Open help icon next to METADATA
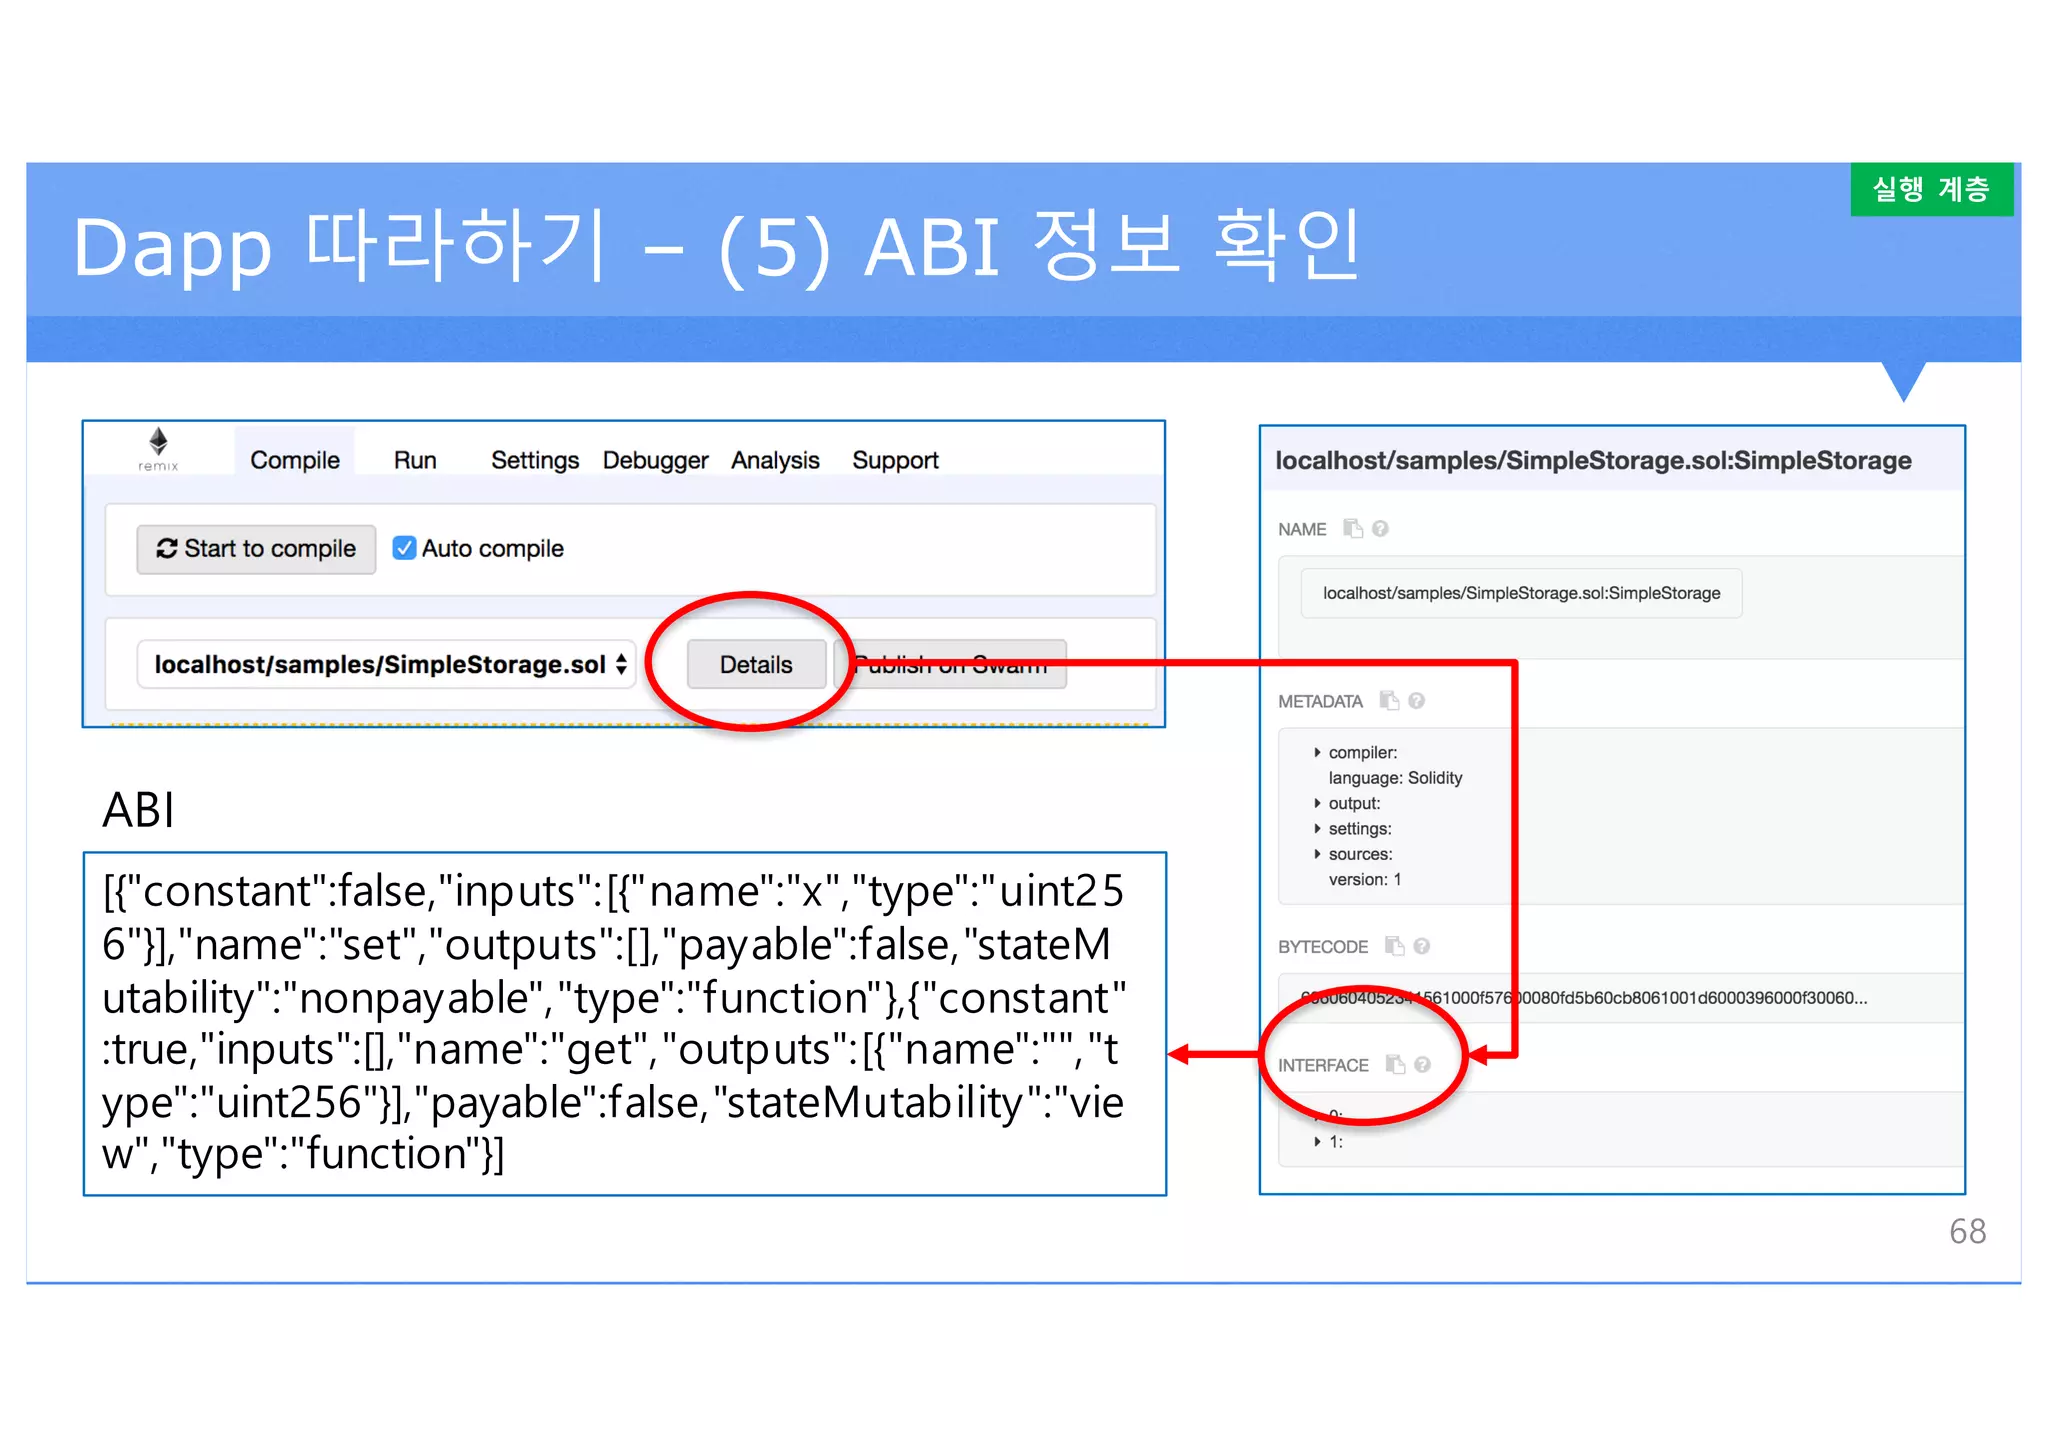This screenshot has height=1447, width=2048. tap(1416, 700)
